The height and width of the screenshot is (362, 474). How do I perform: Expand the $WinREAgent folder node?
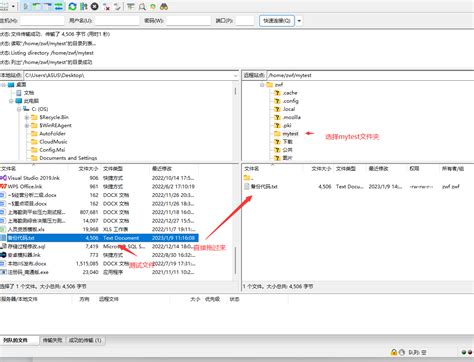click(x=27, y=126)
